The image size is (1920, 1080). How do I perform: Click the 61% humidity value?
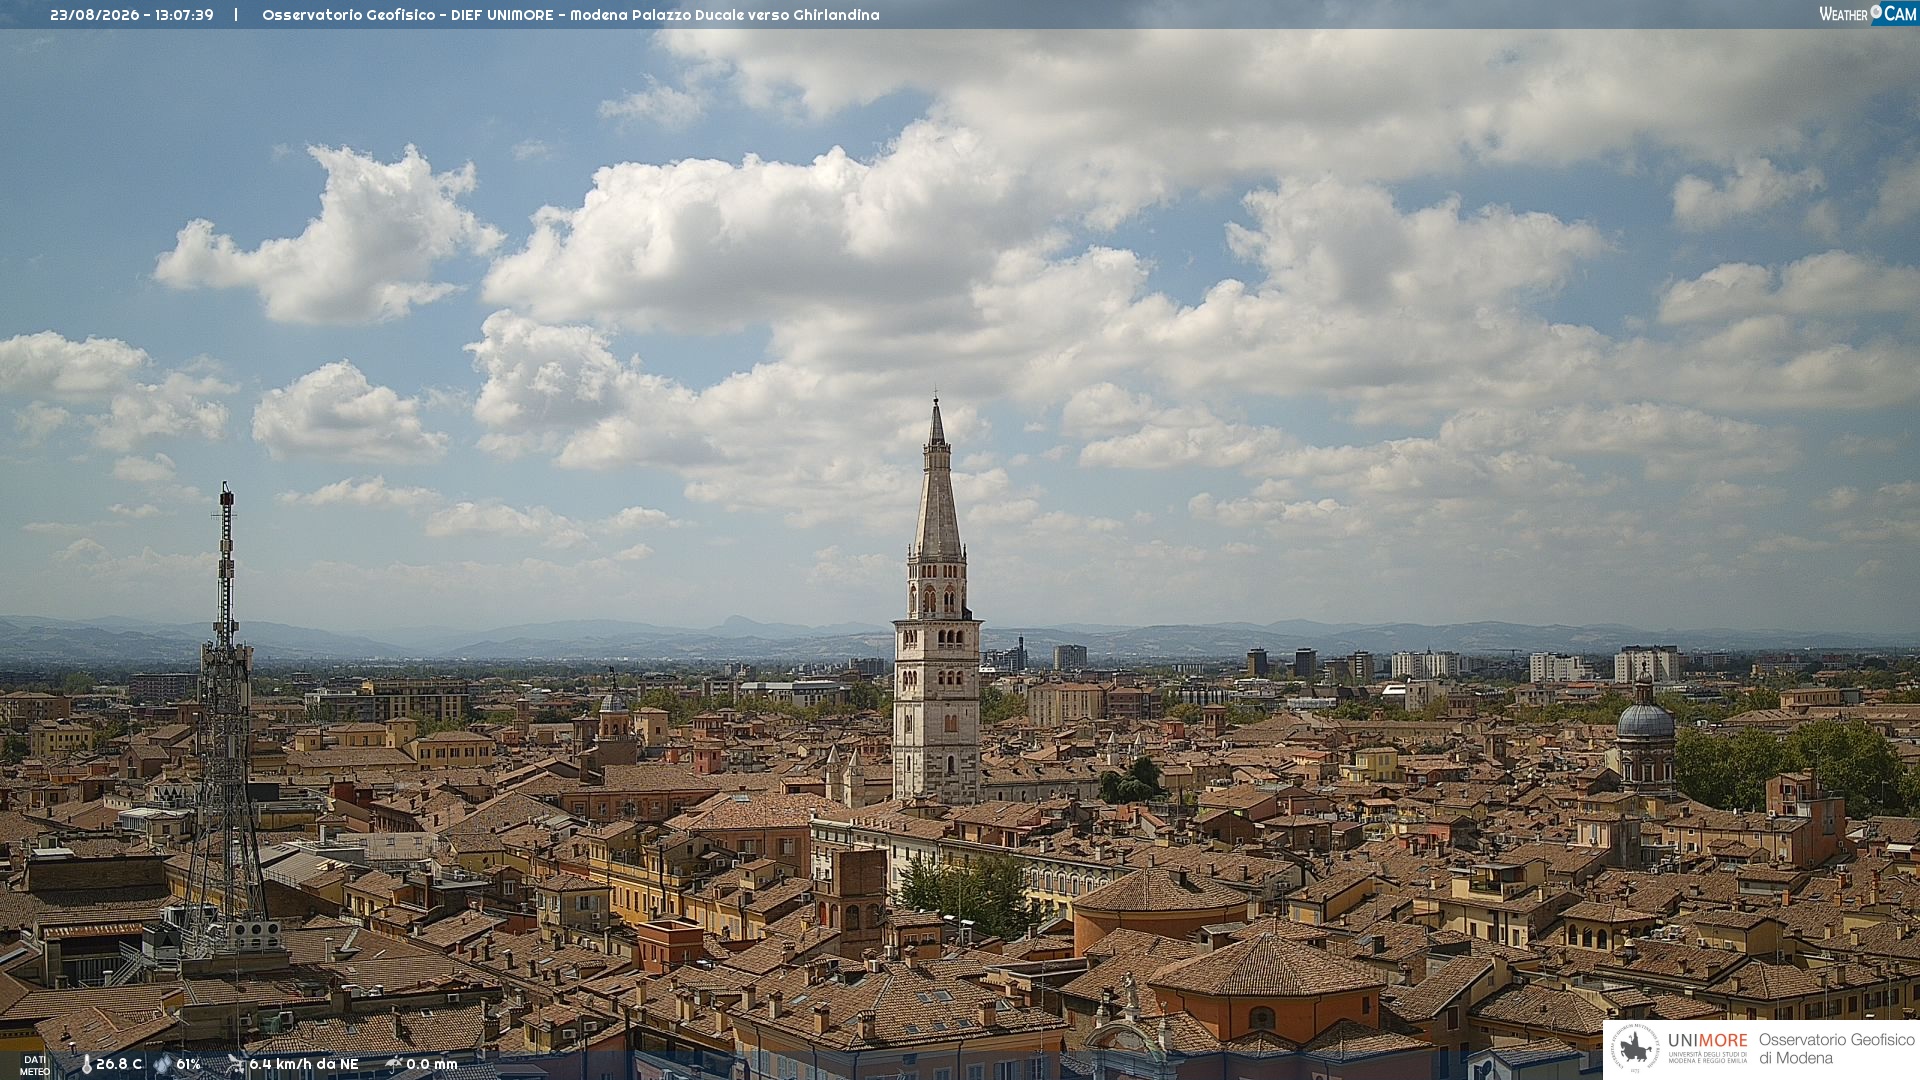pyautogui.click(x=188, y=1064)
